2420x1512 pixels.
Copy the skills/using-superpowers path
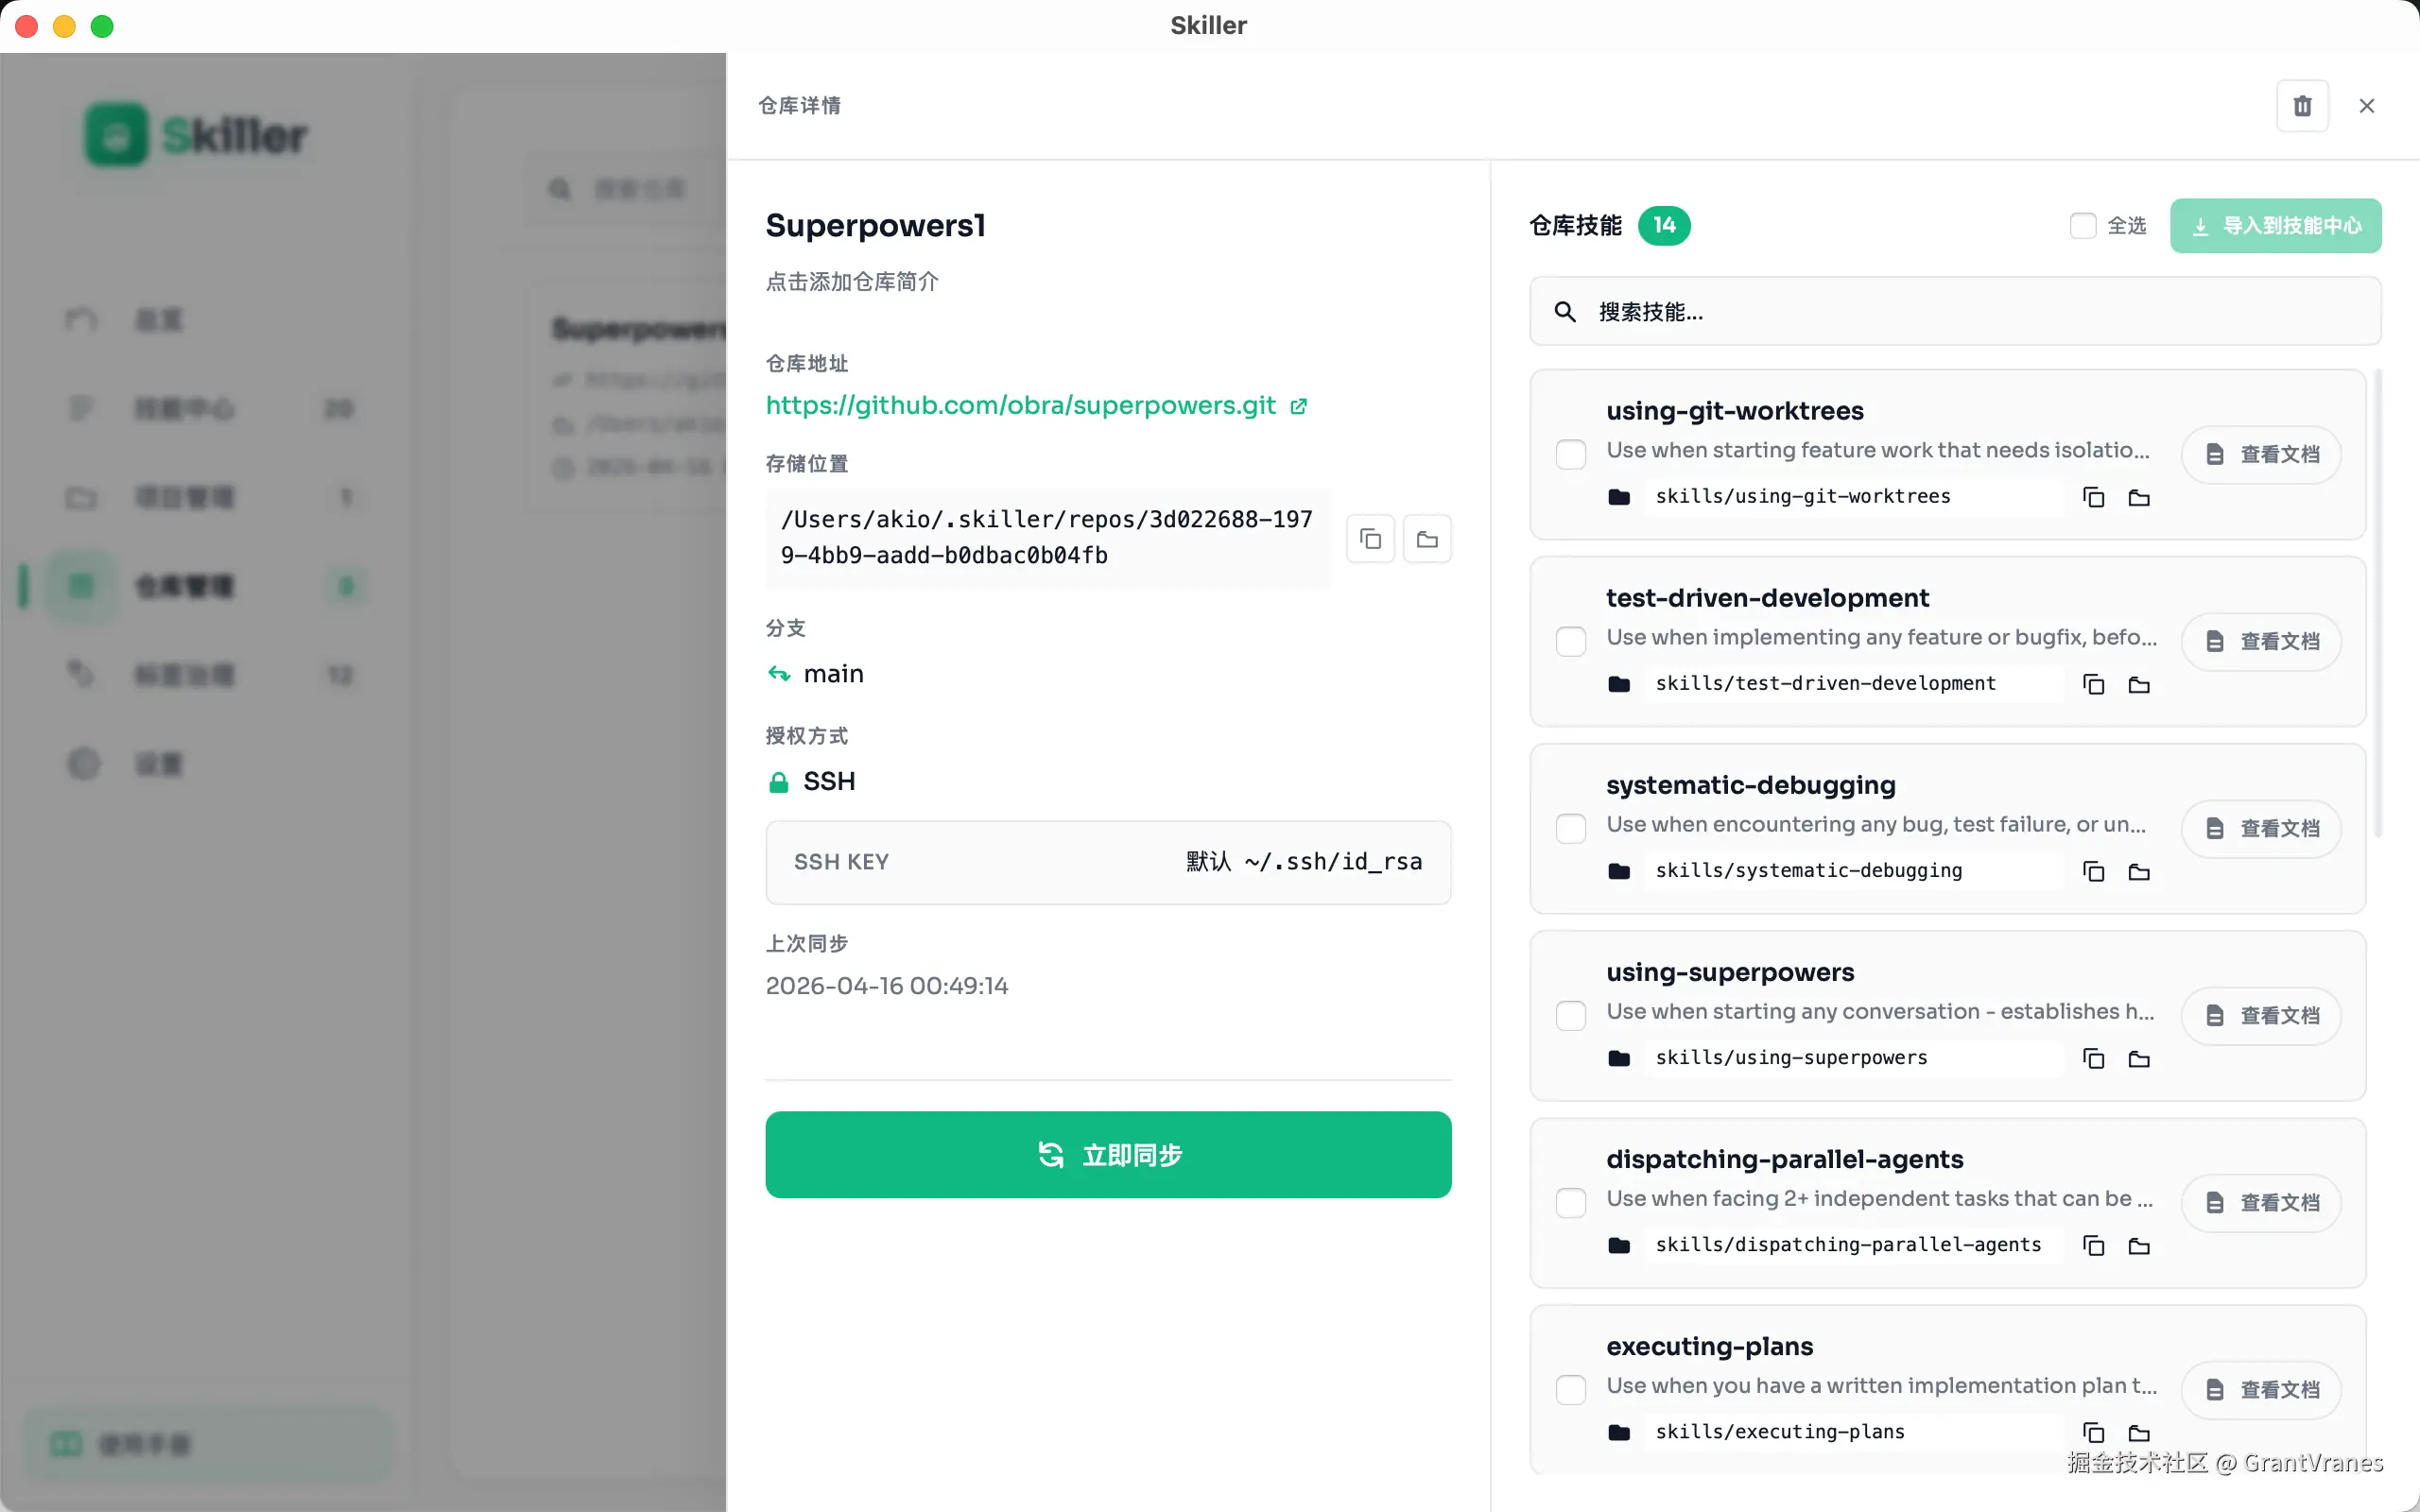[x=2093, y=1058]
